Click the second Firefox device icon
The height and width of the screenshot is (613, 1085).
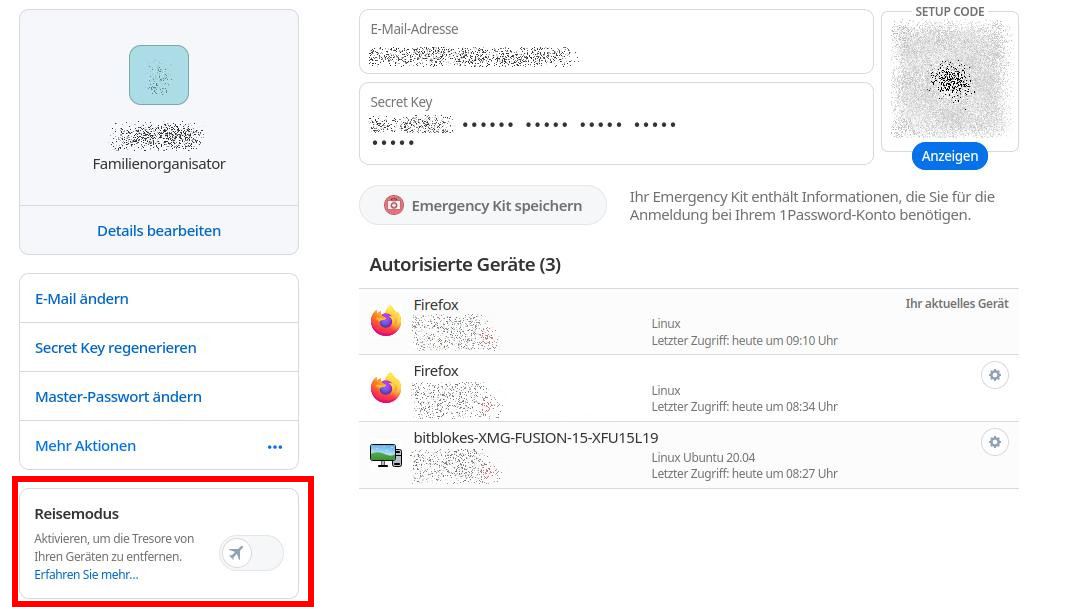coord(385,388)
